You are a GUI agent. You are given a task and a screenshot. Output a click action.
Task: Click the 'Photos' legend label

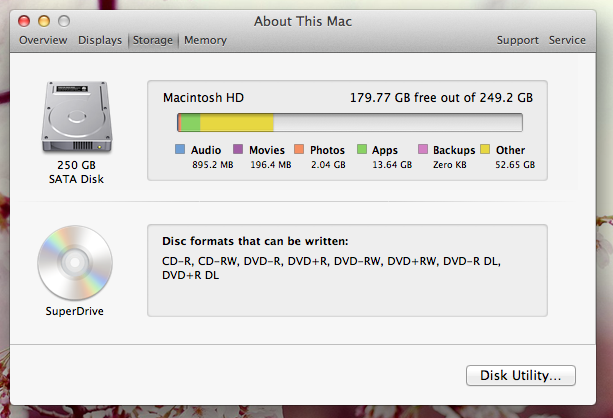pyautogui.click(x=327, y=150)
